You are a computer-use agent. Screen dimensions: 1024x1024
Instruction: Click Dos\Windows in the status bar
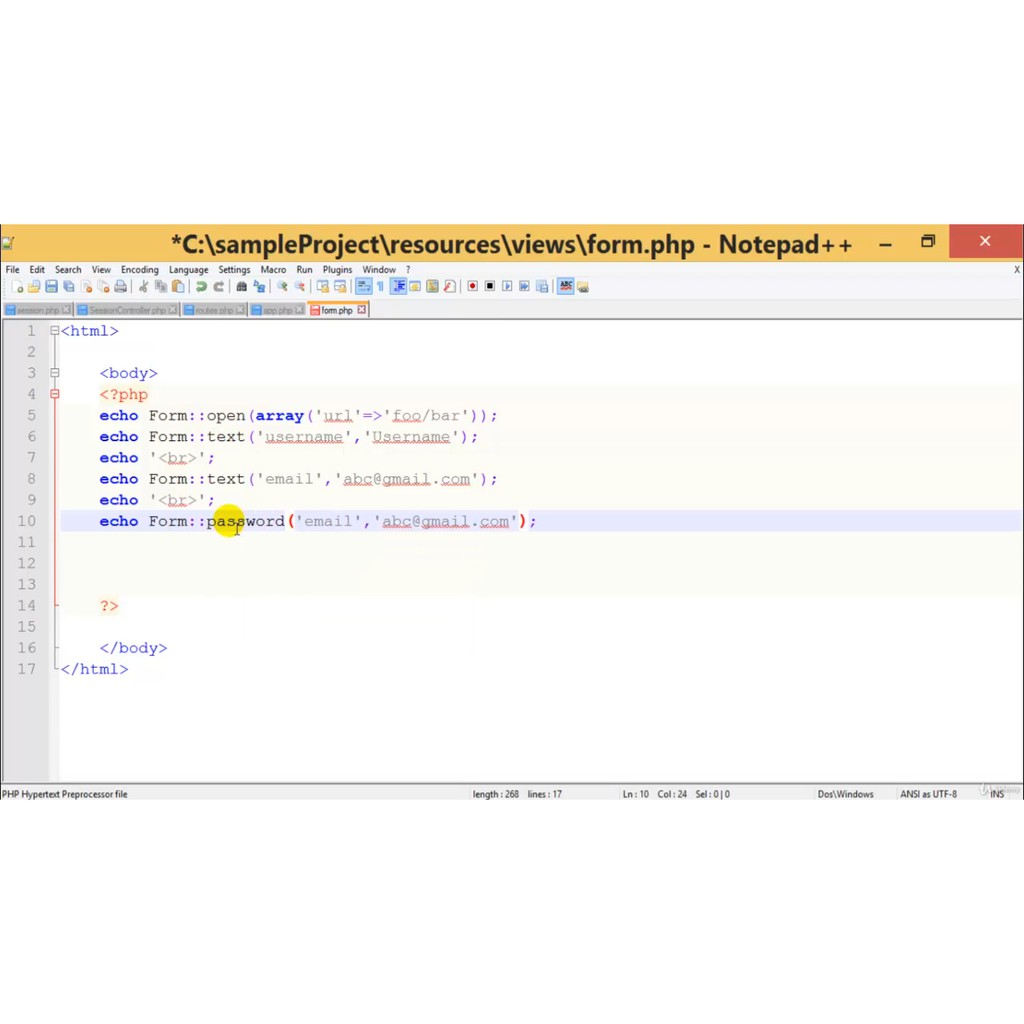[x=845, y=793]
